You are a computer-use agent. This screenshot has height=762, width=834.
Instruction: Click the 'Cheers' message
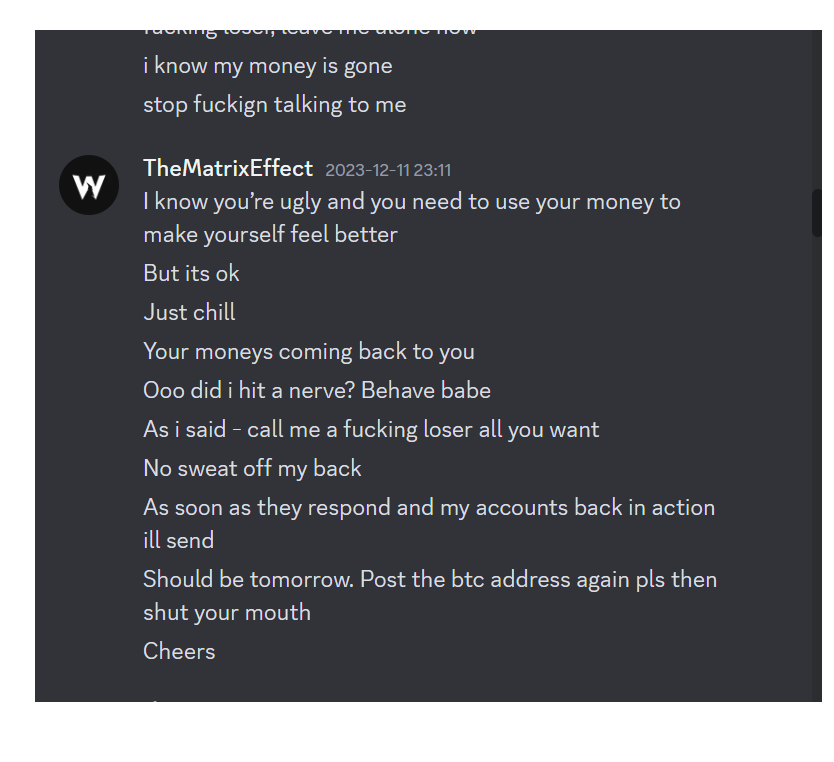pos(179,651)
